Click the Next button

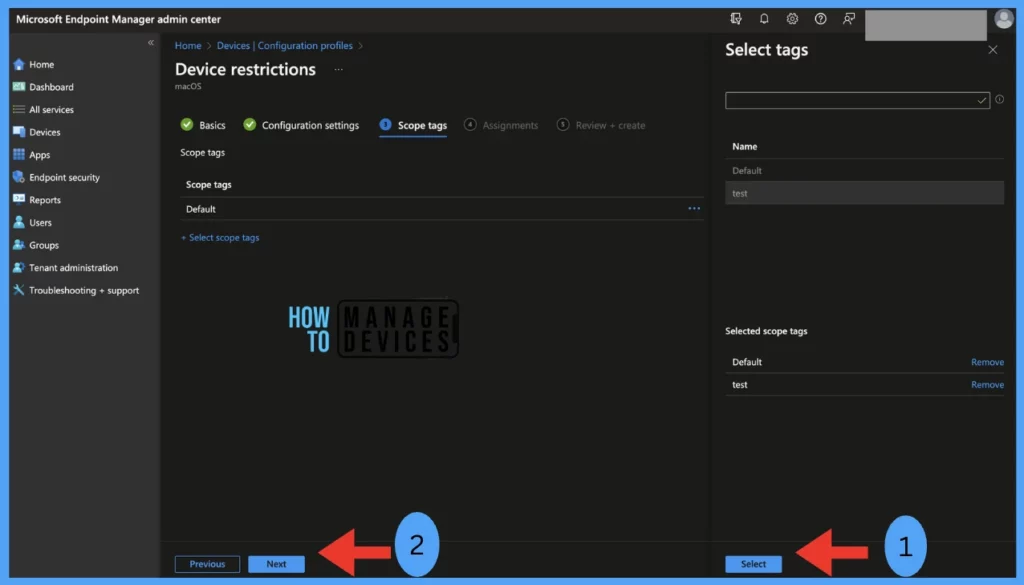276,564
